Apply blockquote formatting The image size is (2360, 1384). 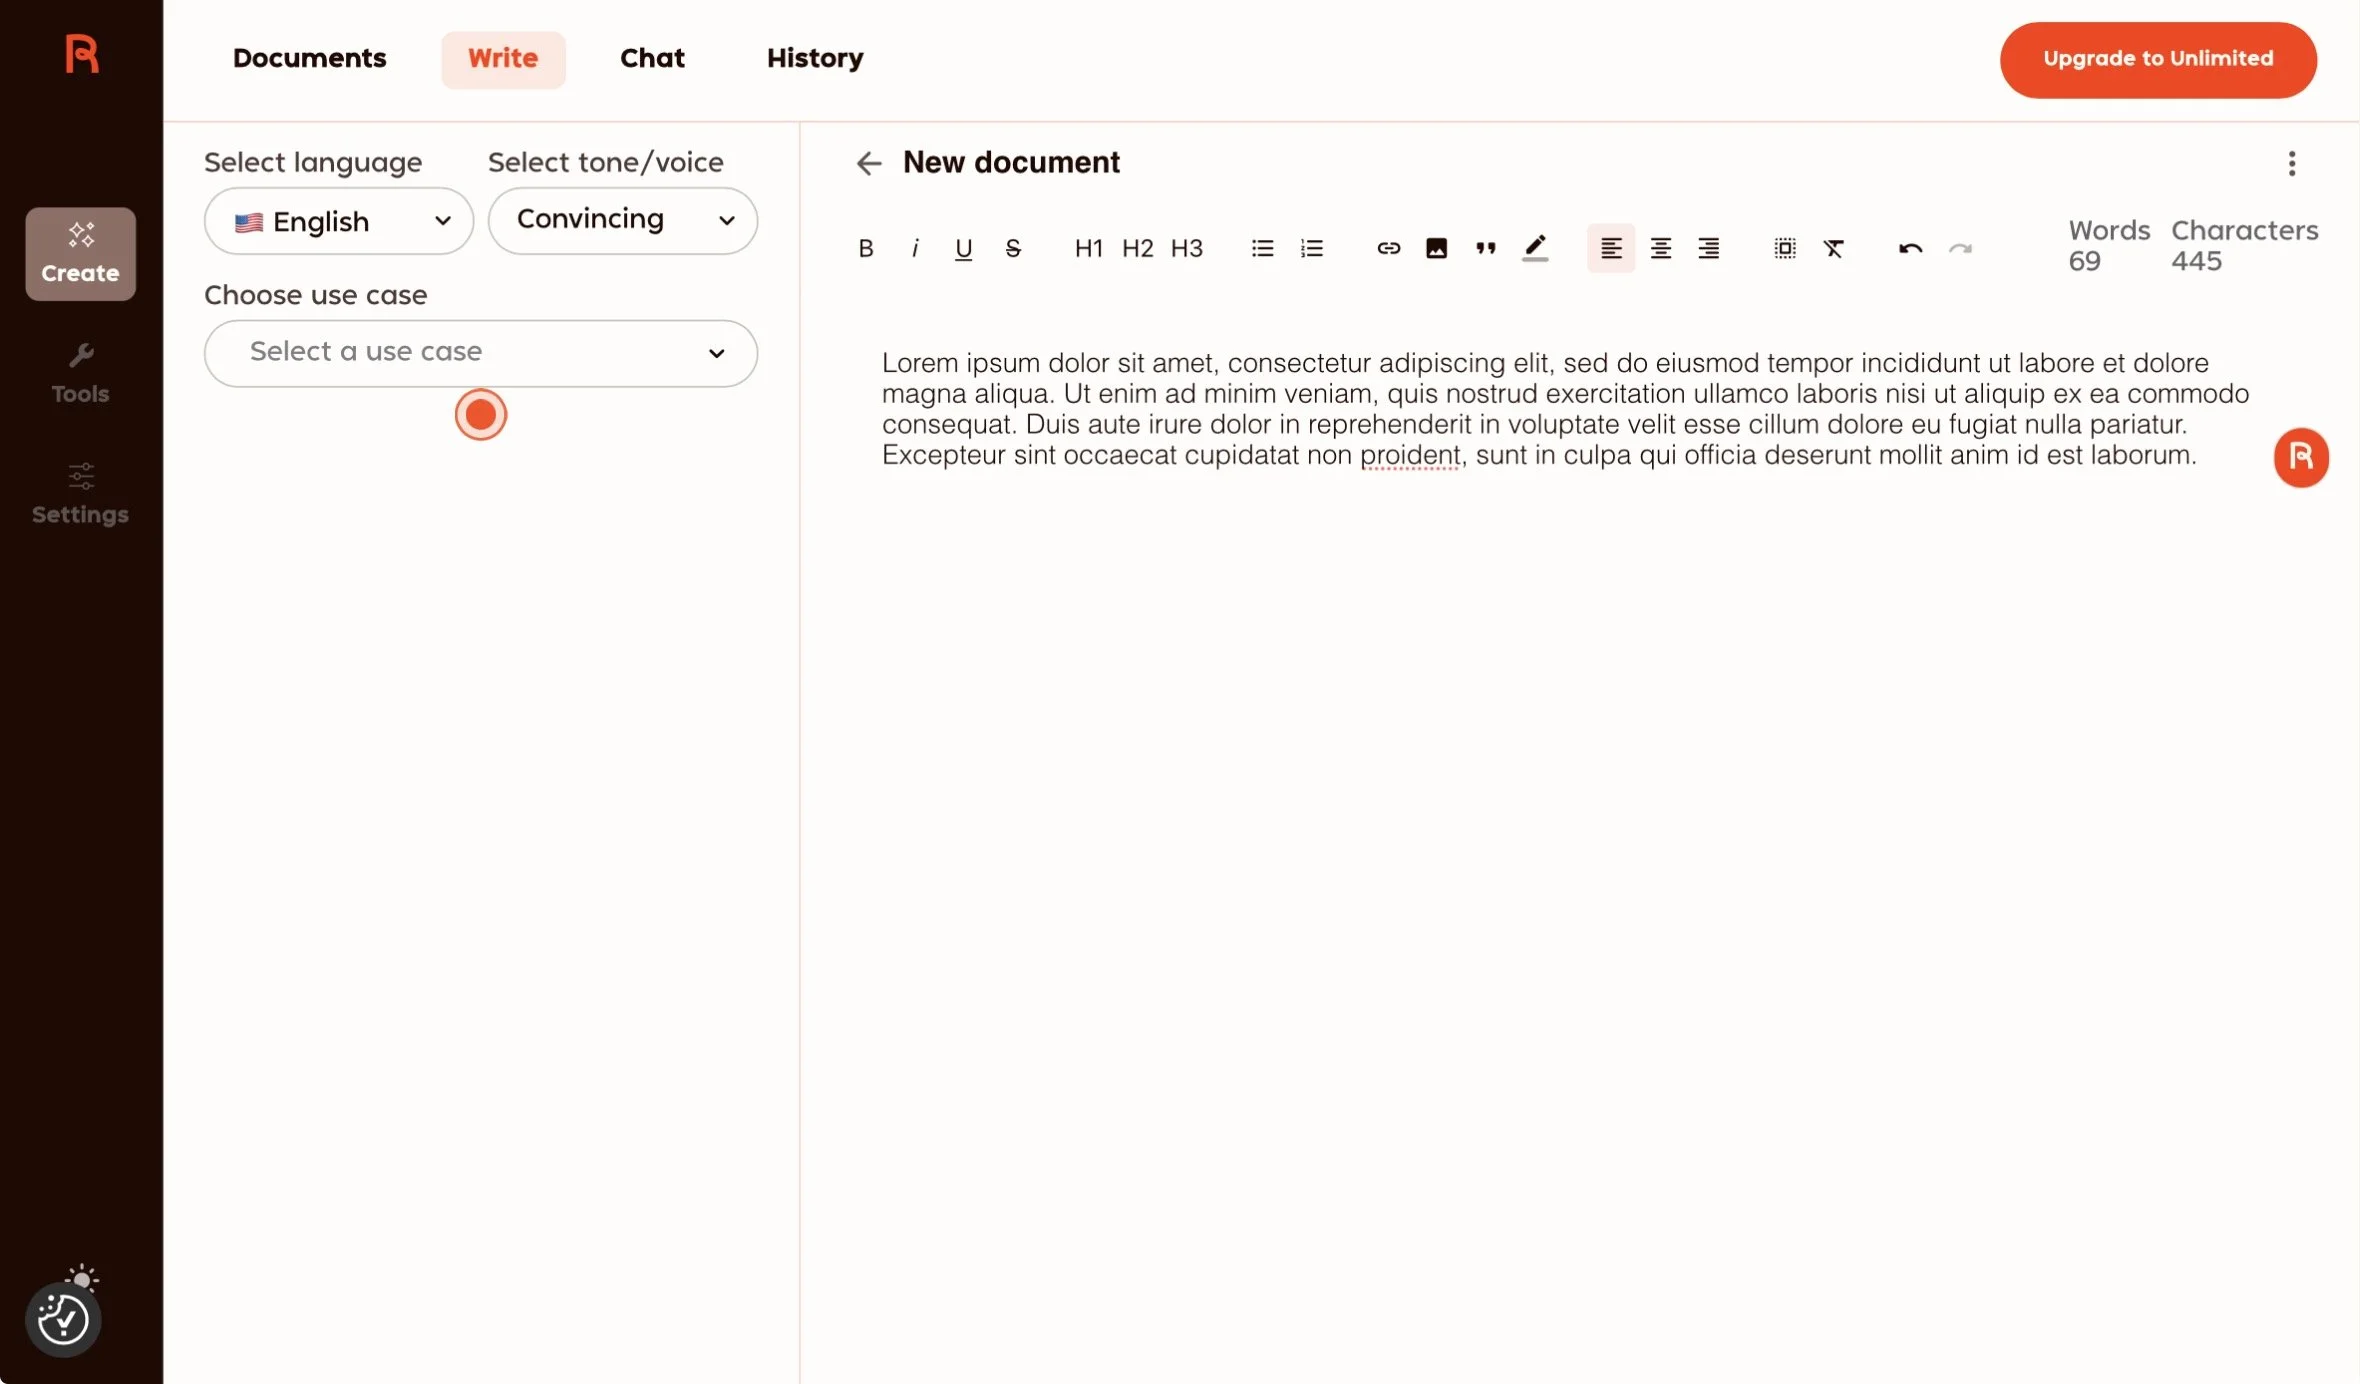[x=1485, y=248]
